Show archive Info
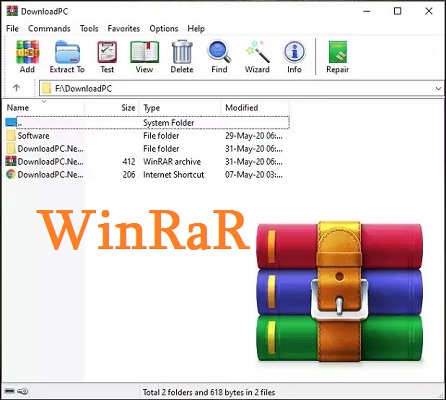446x400 pixels. (x=294, y=56)
